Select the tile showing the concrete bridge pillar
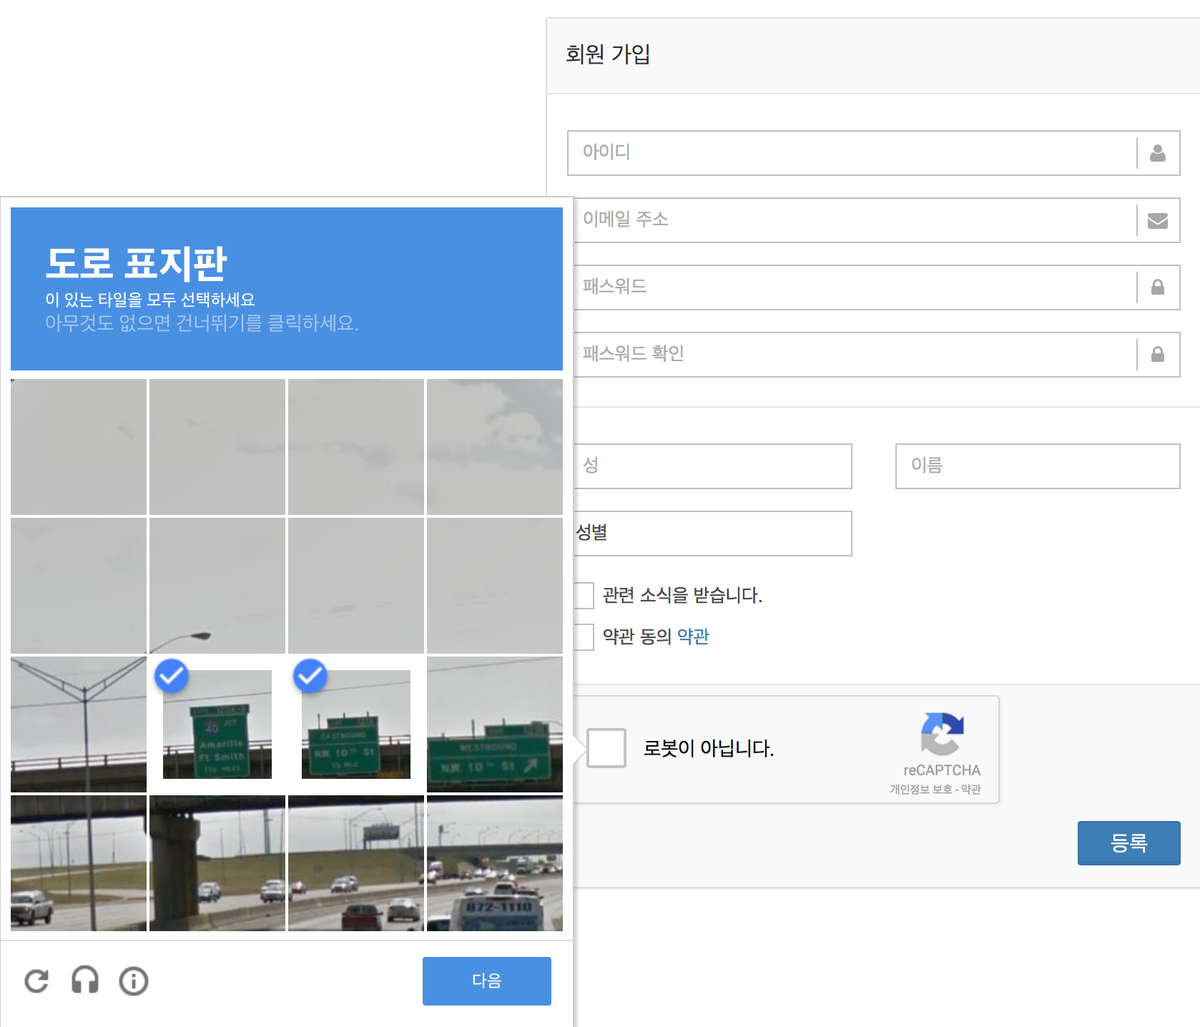This screenshot has height=1027, width=1200. click(217, 863)
